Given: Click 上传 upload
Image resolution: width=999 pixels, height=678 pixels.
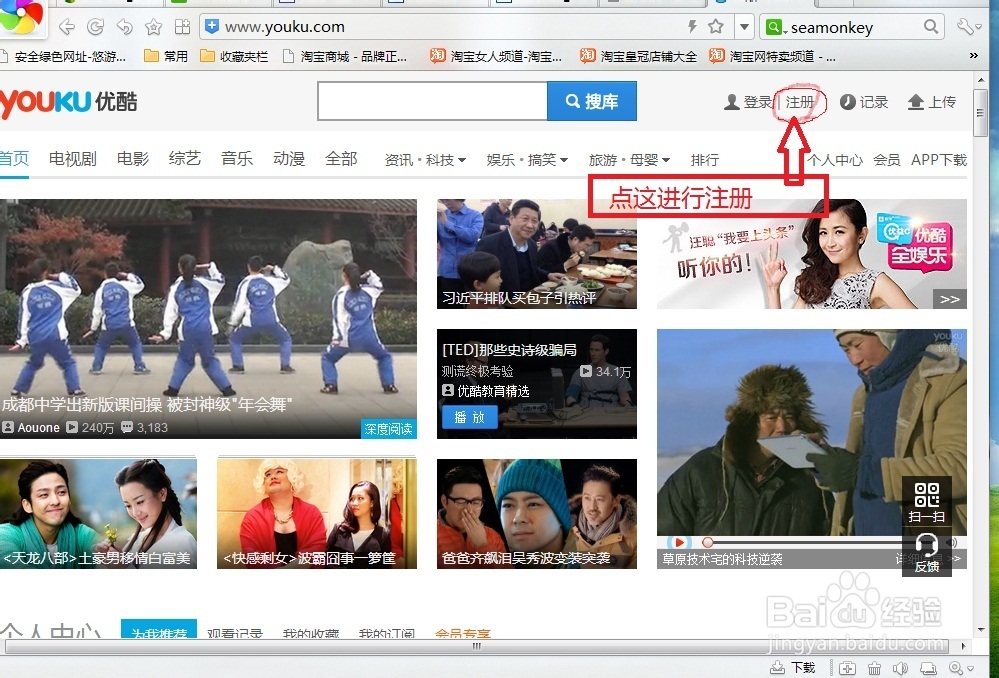Looking at the screenshot, I should click(931, 102).
